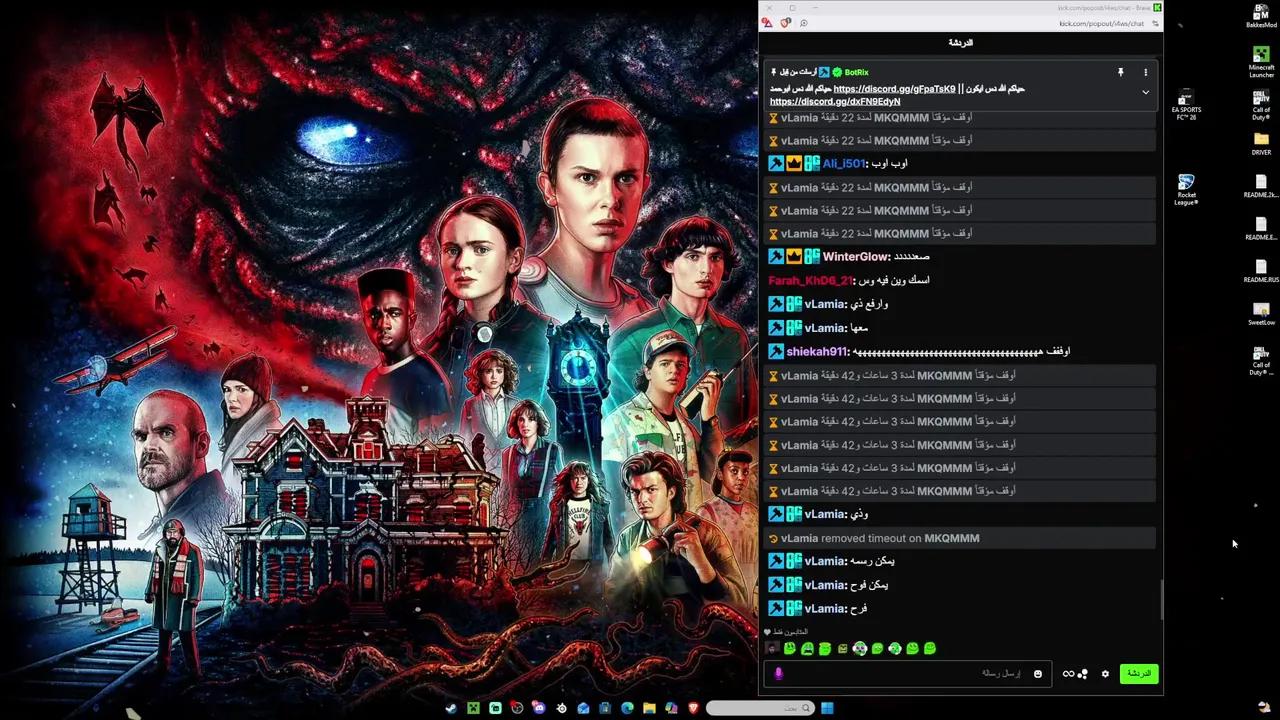The height and width of the screenshot is (720, 1280).
Task: Click the infinity icon beside chat input
Action: [1068, 674]
